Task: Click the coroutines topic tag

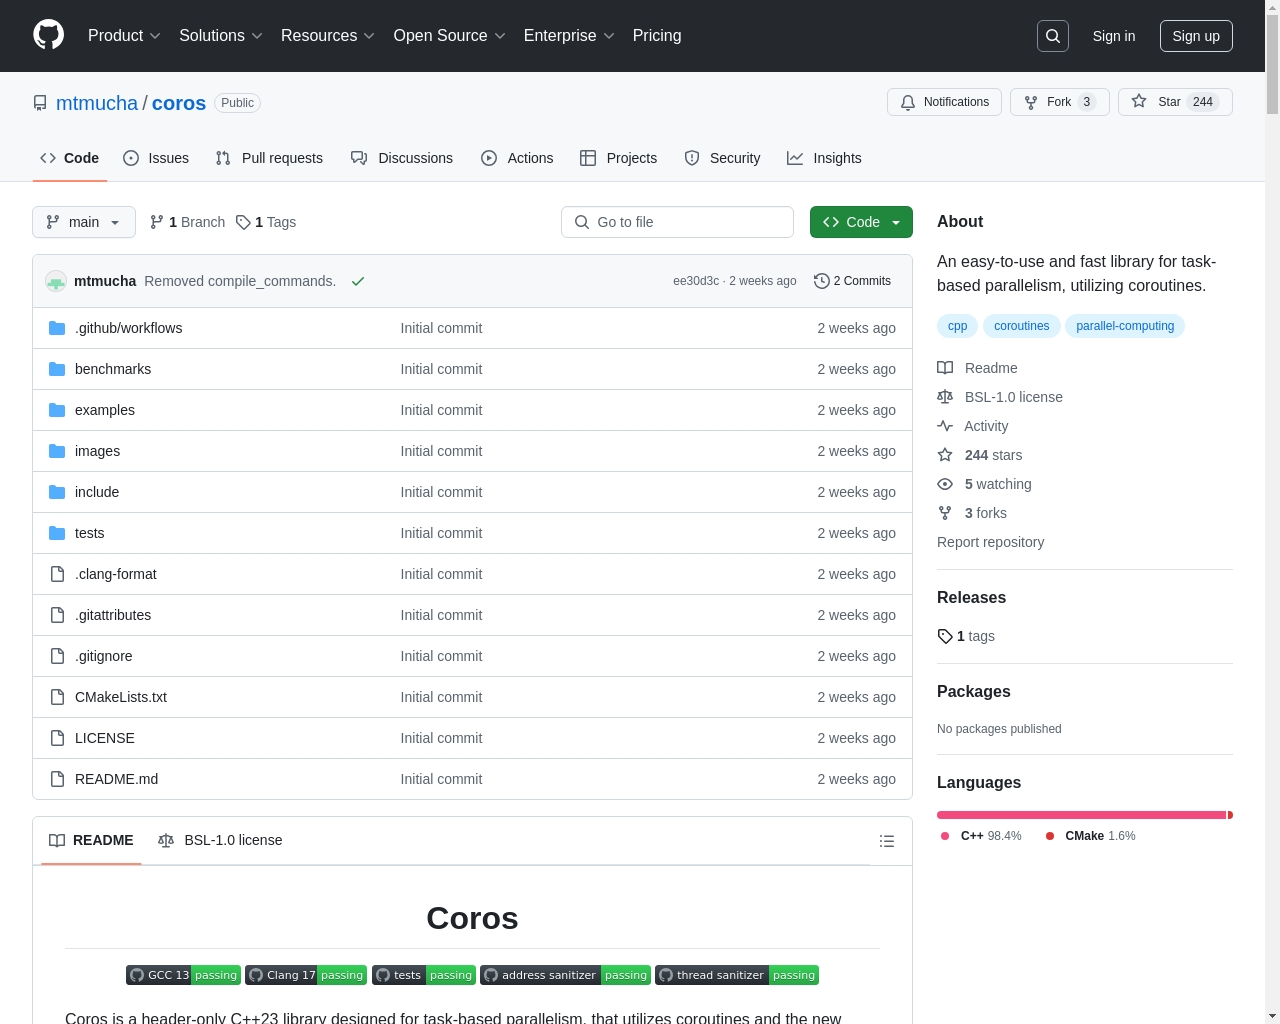Action: pos(1022,326)
